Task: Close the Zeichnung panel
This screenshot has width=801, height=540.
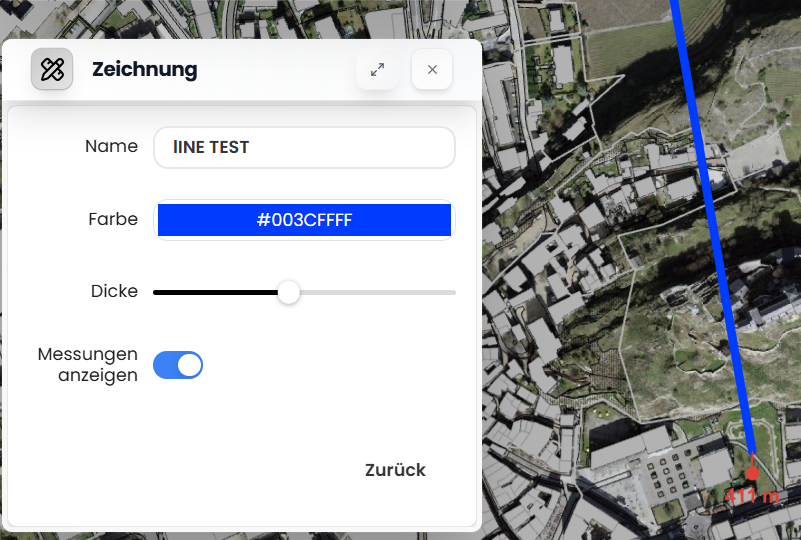Action: [x=432, y=70]
